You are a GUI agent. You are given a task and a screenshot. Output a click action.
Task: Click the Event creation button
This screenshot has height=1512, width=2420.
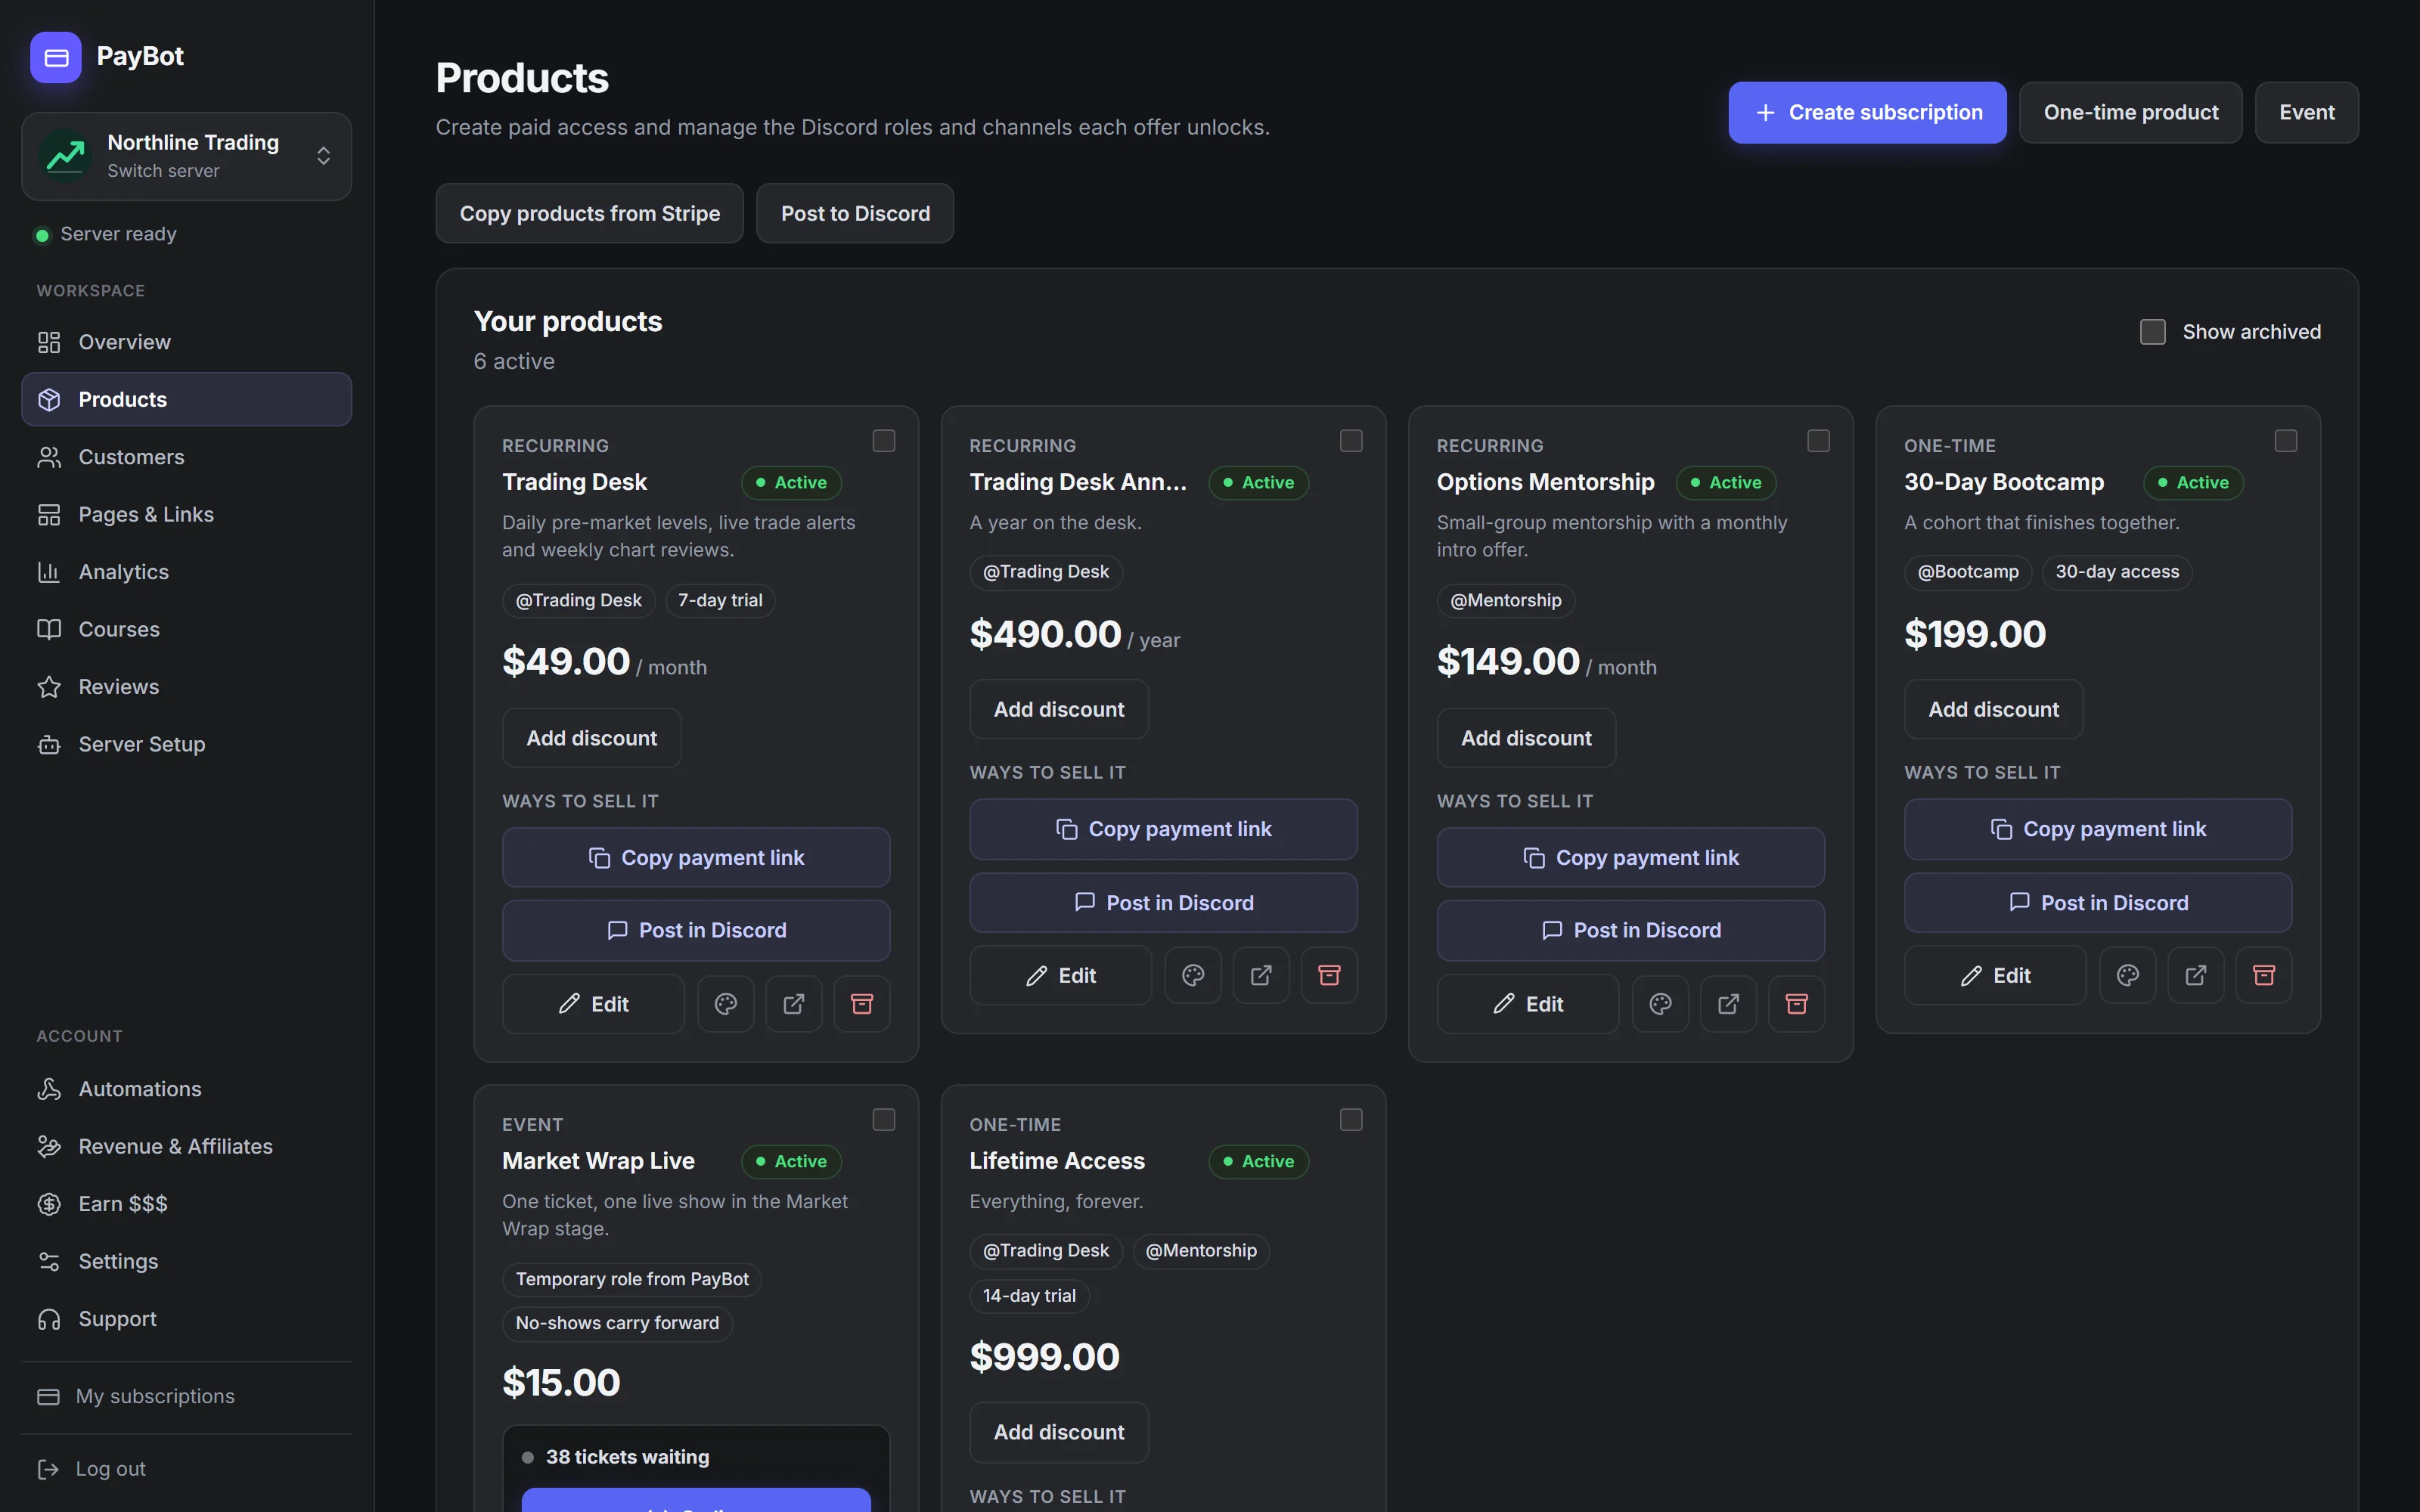point(2306,113)
